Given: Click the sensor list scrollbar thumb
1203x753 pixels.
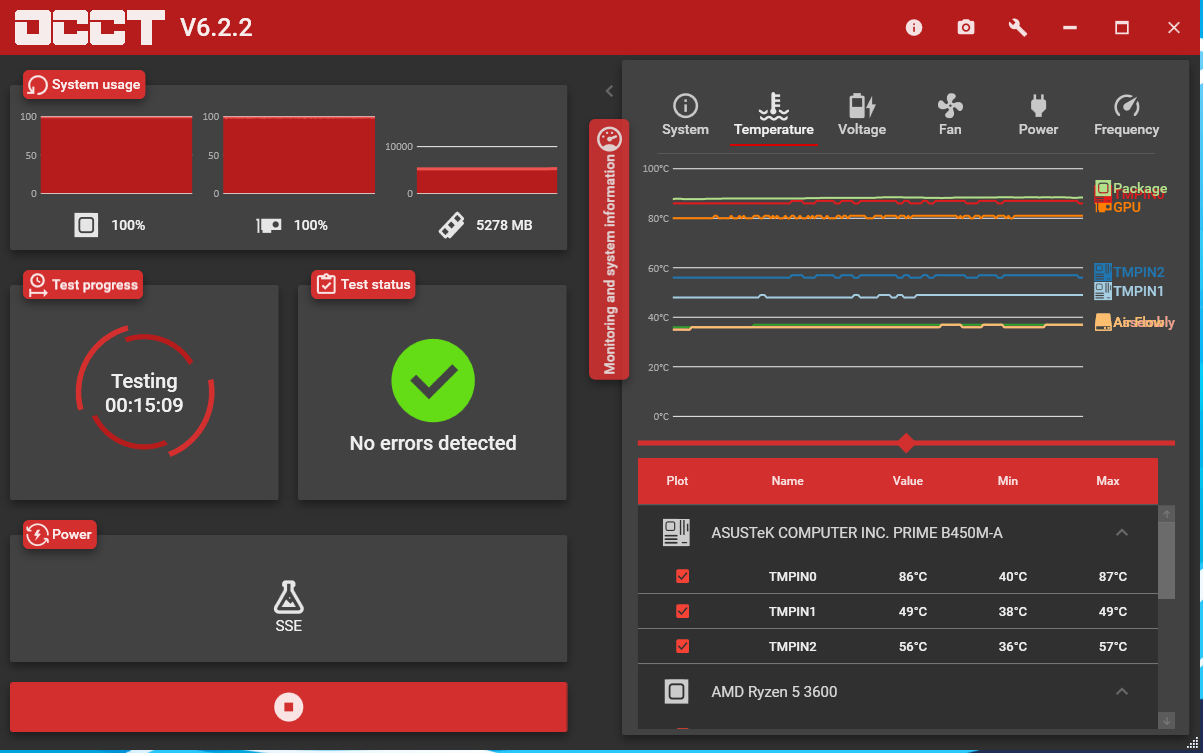Looking at the screenshot, I should 1166,558.
